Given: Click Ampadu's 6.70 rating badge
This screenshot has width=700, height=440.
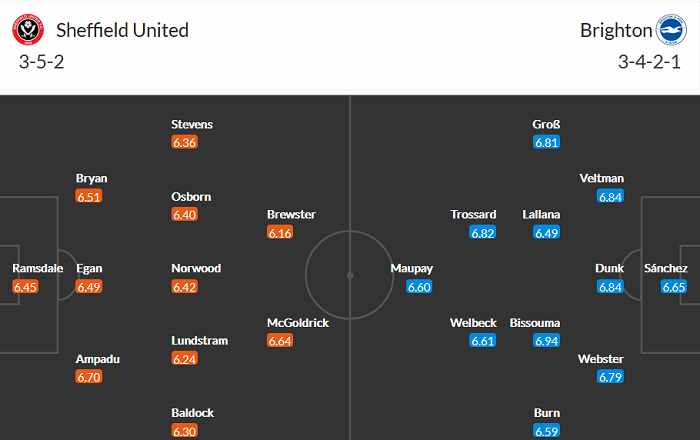Looking at the screenshot, I should click(x=89, y=377).
